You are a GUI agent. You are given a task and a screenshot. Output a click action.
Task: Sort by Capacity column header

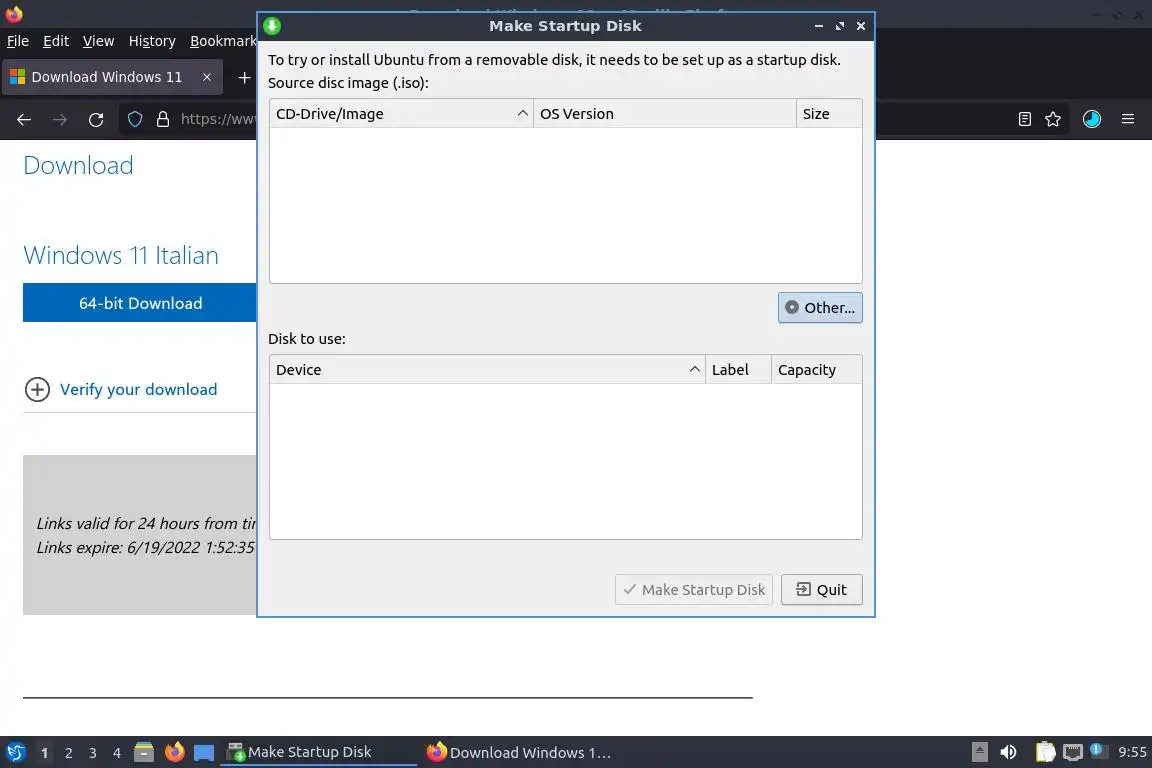pos(816,370)
